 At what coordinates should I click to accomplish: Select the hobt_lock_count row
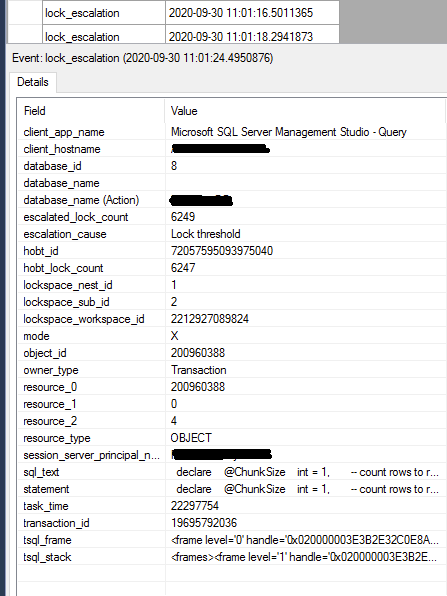point(232,268)
